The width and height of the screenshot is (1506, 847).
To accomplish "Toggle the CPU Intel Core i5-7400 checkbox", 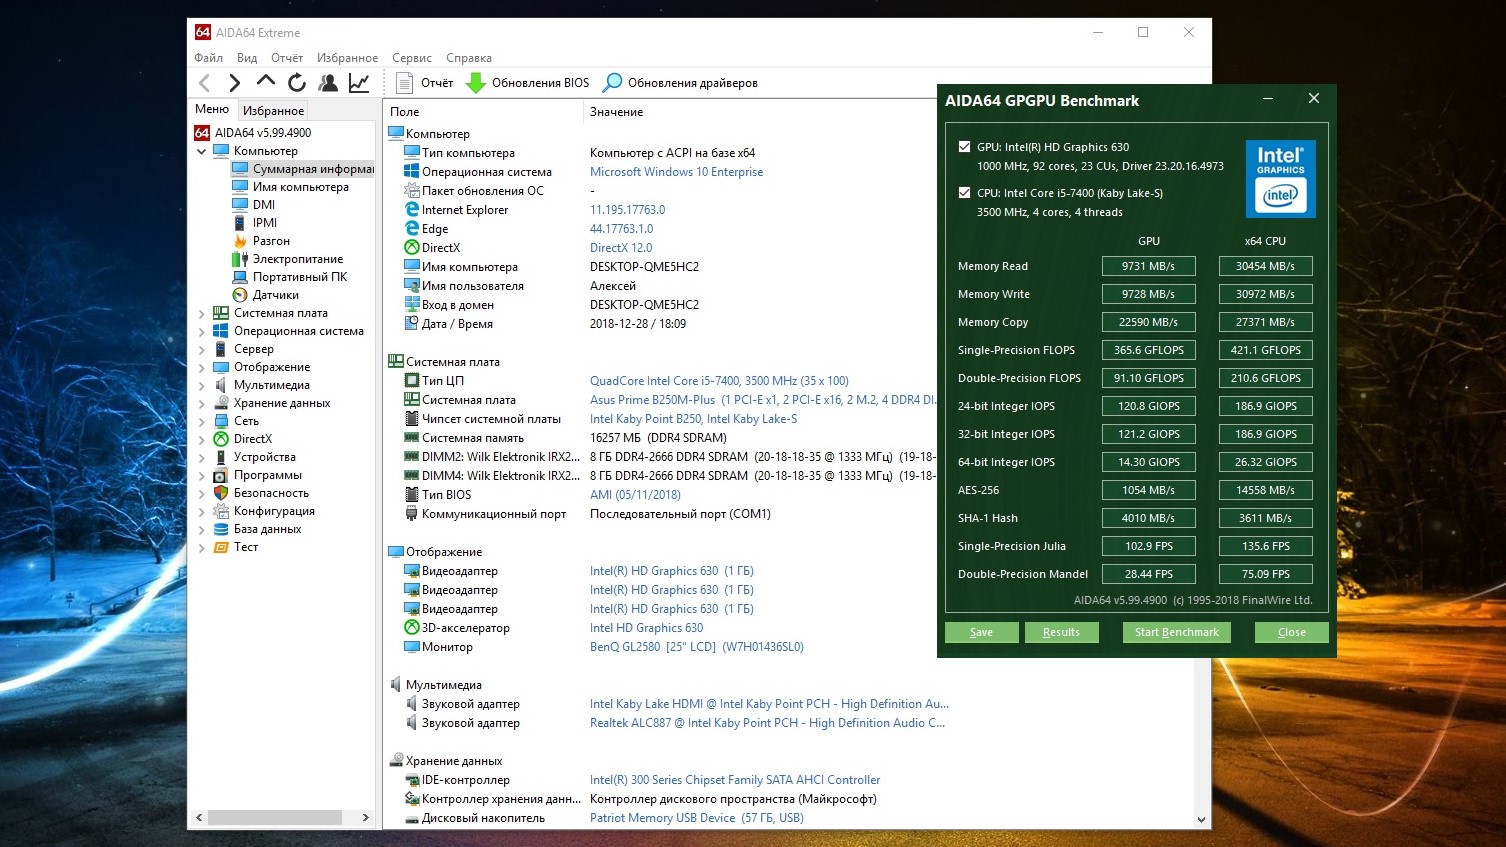I will (964, 193).
